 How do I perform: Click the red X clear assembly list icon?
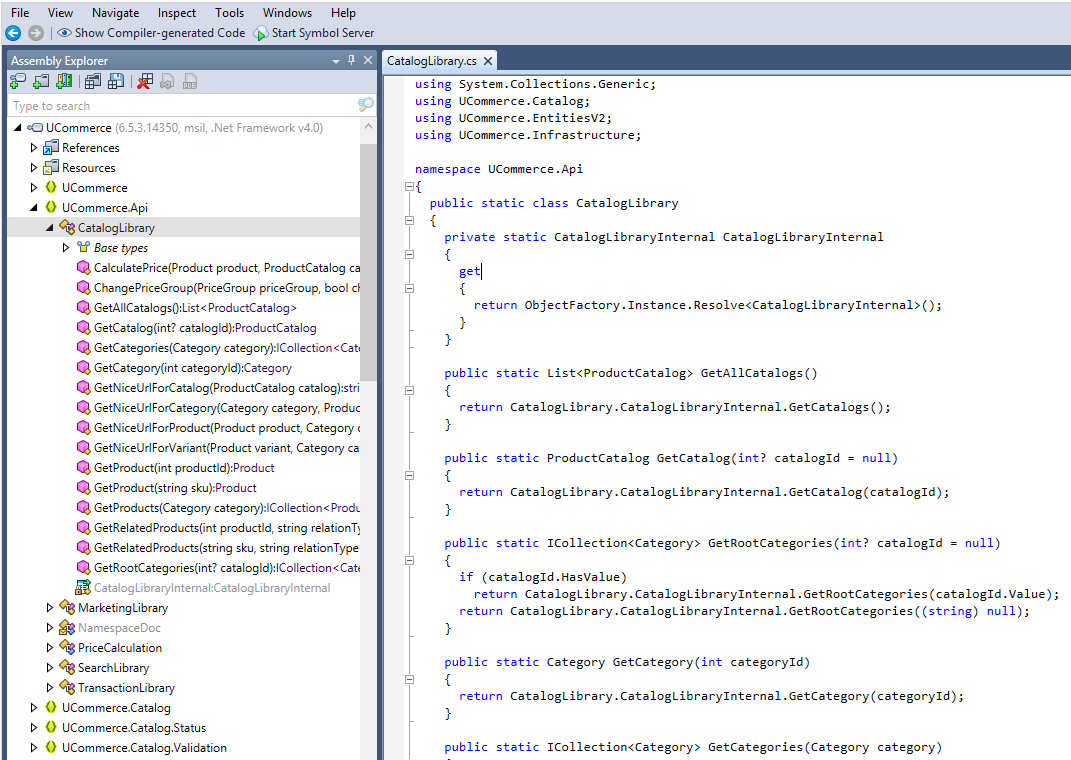coord(145,82)
